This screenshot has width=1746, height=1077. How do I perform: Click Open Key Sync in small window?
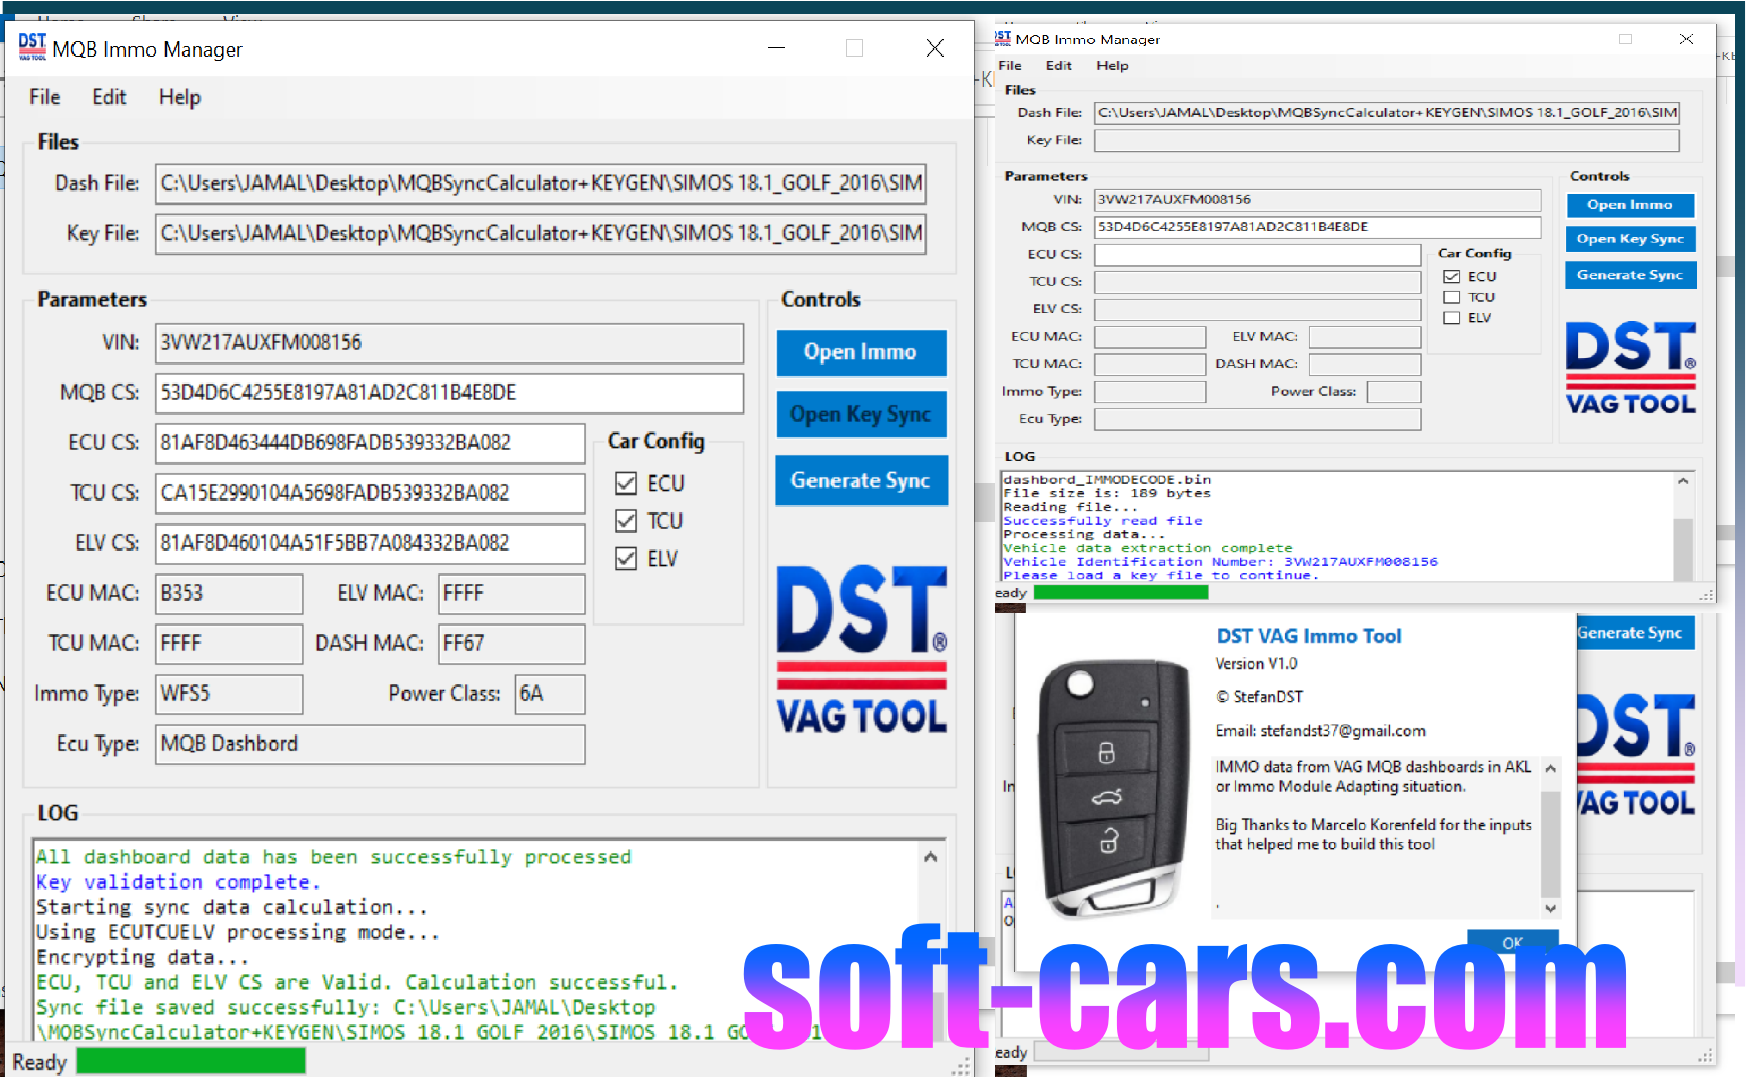pyautogui.click(x=1630, y=239)
